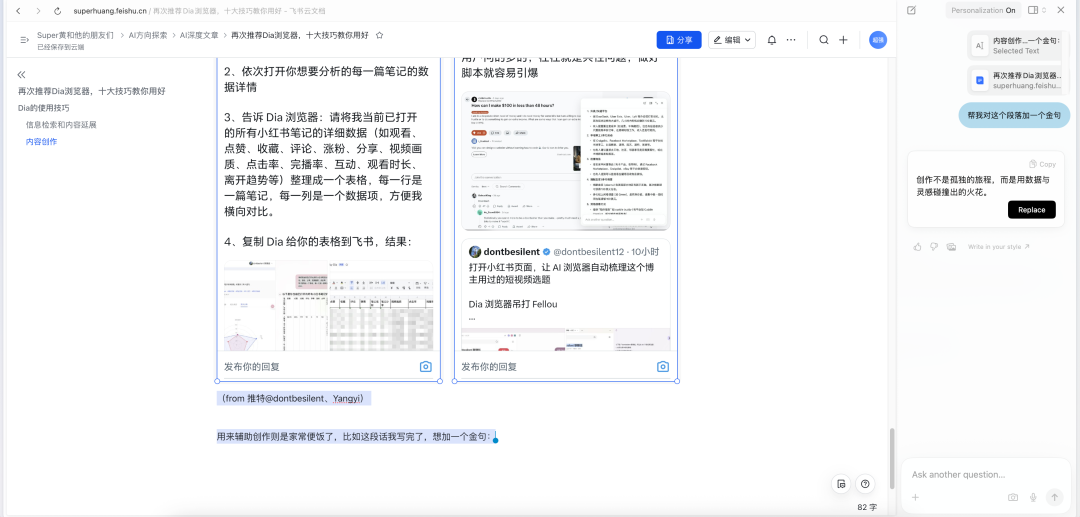
Task: Create a new document with the plus icon
Action: click(x=843, y=40)
